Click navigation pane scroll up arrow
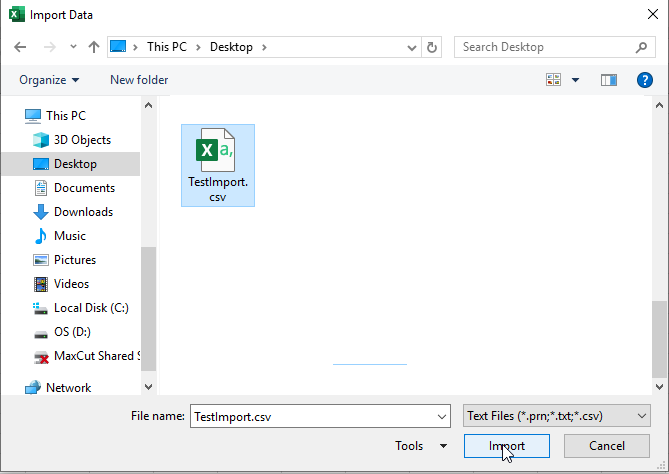Viewport: 669px width, 474px height. point(148,105)
